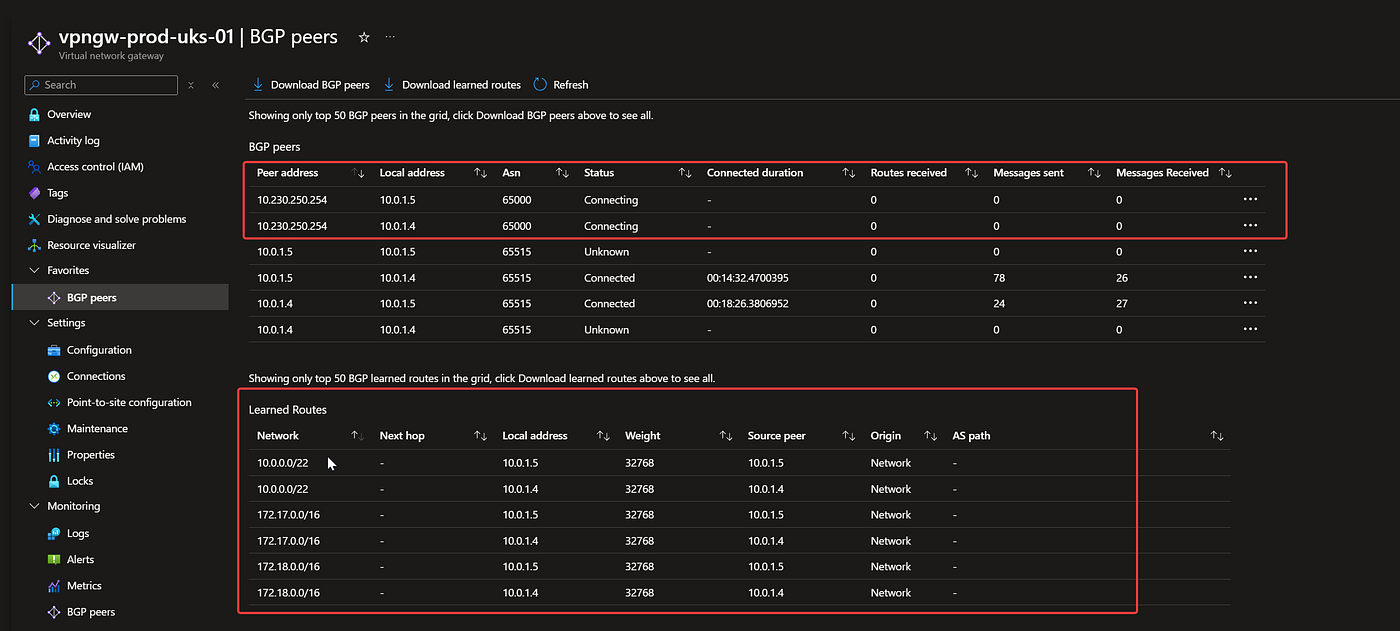Sort BGP peers by Status column

point(685,173)
